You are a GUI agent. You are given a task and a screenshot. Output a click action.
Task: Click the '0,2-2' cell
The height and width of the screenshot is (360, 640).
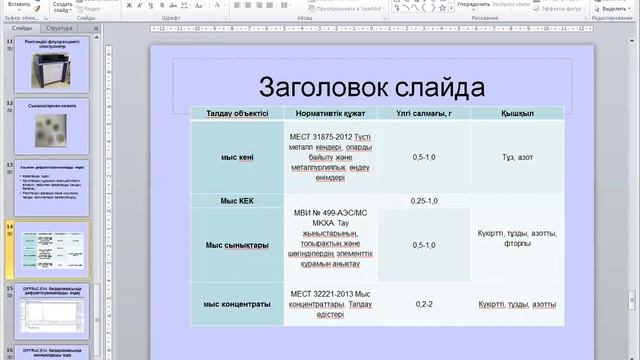[x=424, y=304]
